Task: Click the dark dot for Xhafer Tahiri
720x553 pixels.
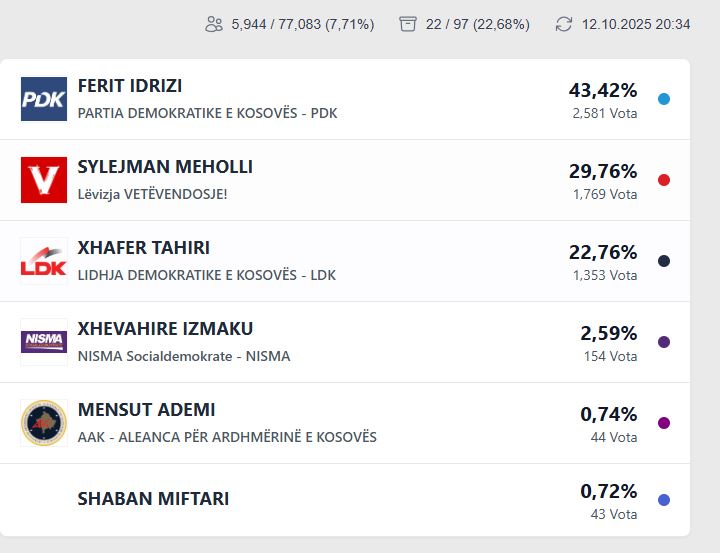Action: point(664,261)
